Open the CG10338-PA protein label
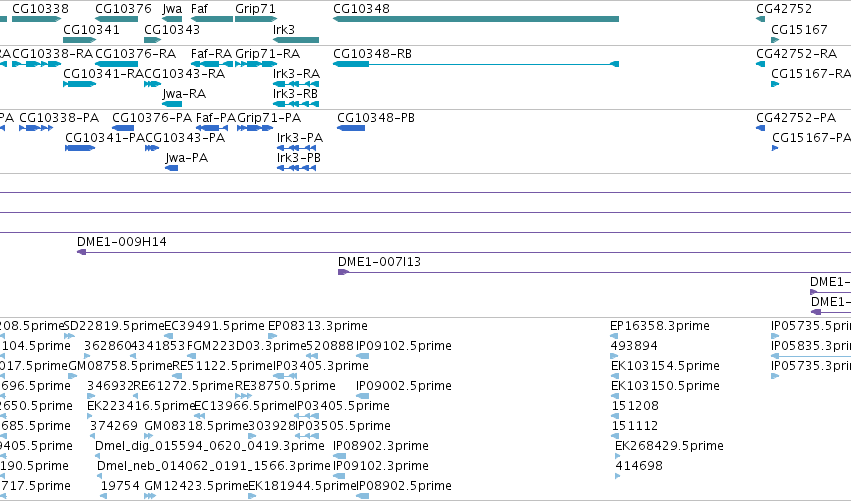 [59, 118]
